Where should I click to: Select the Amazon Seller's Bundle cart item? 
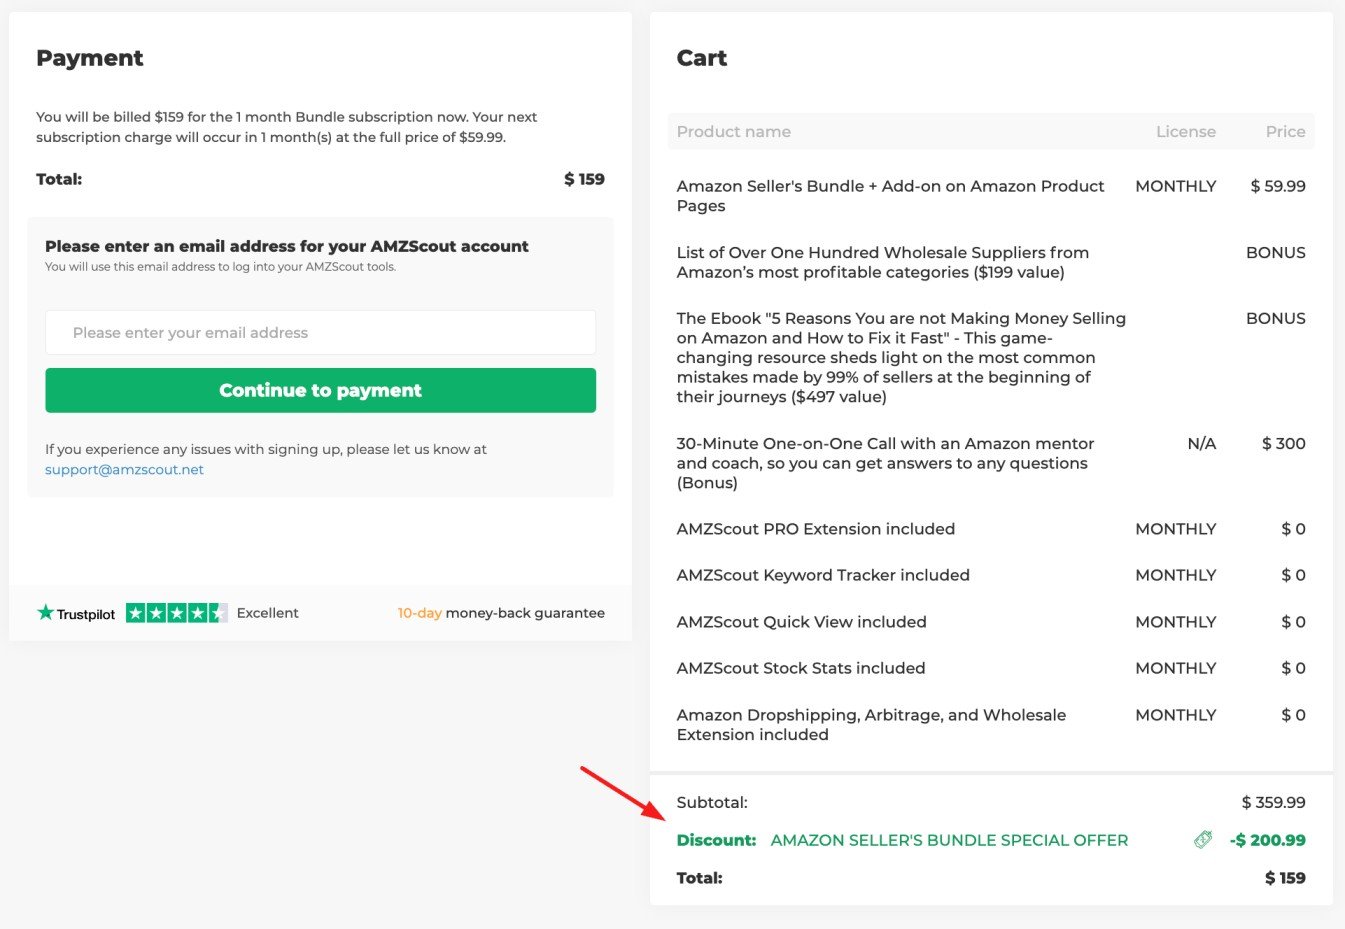pyautogui.click(x=991, y=196)
